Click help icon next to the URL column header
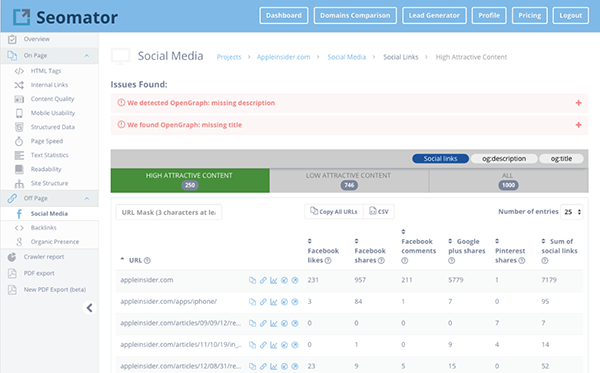600x373 pixels. [147, 261]
